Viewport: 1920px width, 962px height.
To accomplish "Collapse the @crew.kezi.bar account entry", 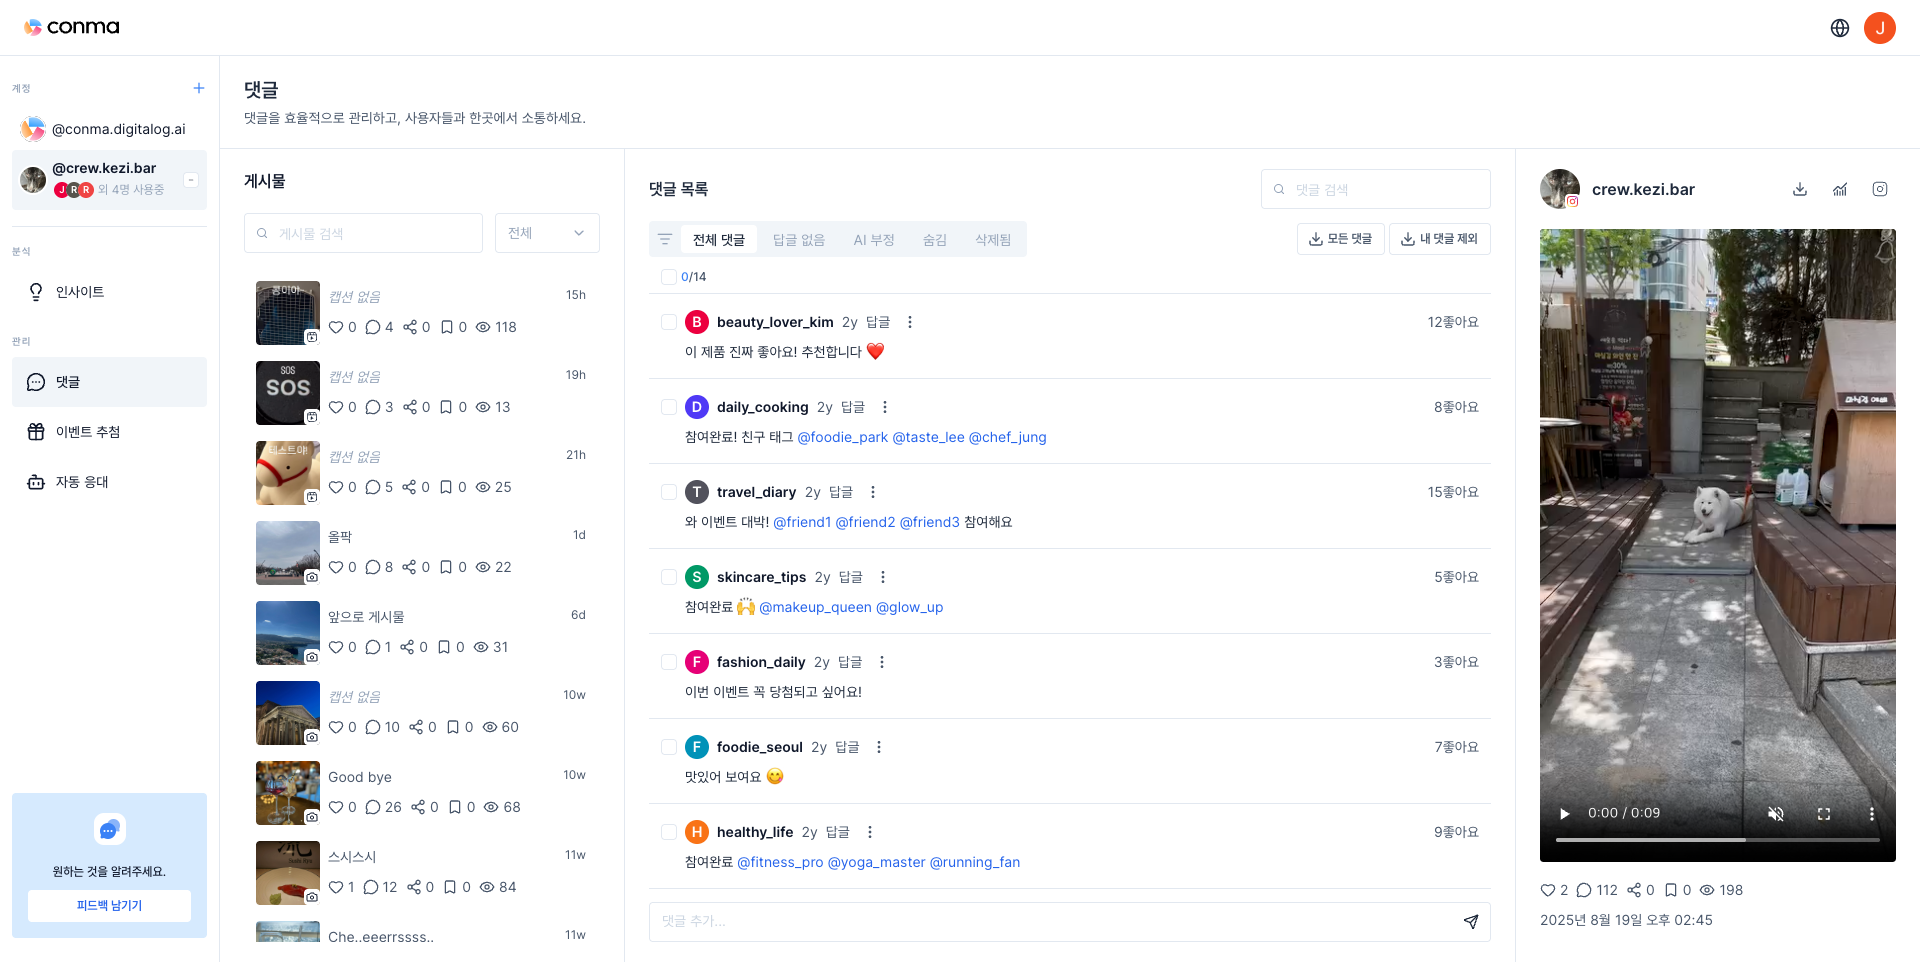I will point(190,179).
